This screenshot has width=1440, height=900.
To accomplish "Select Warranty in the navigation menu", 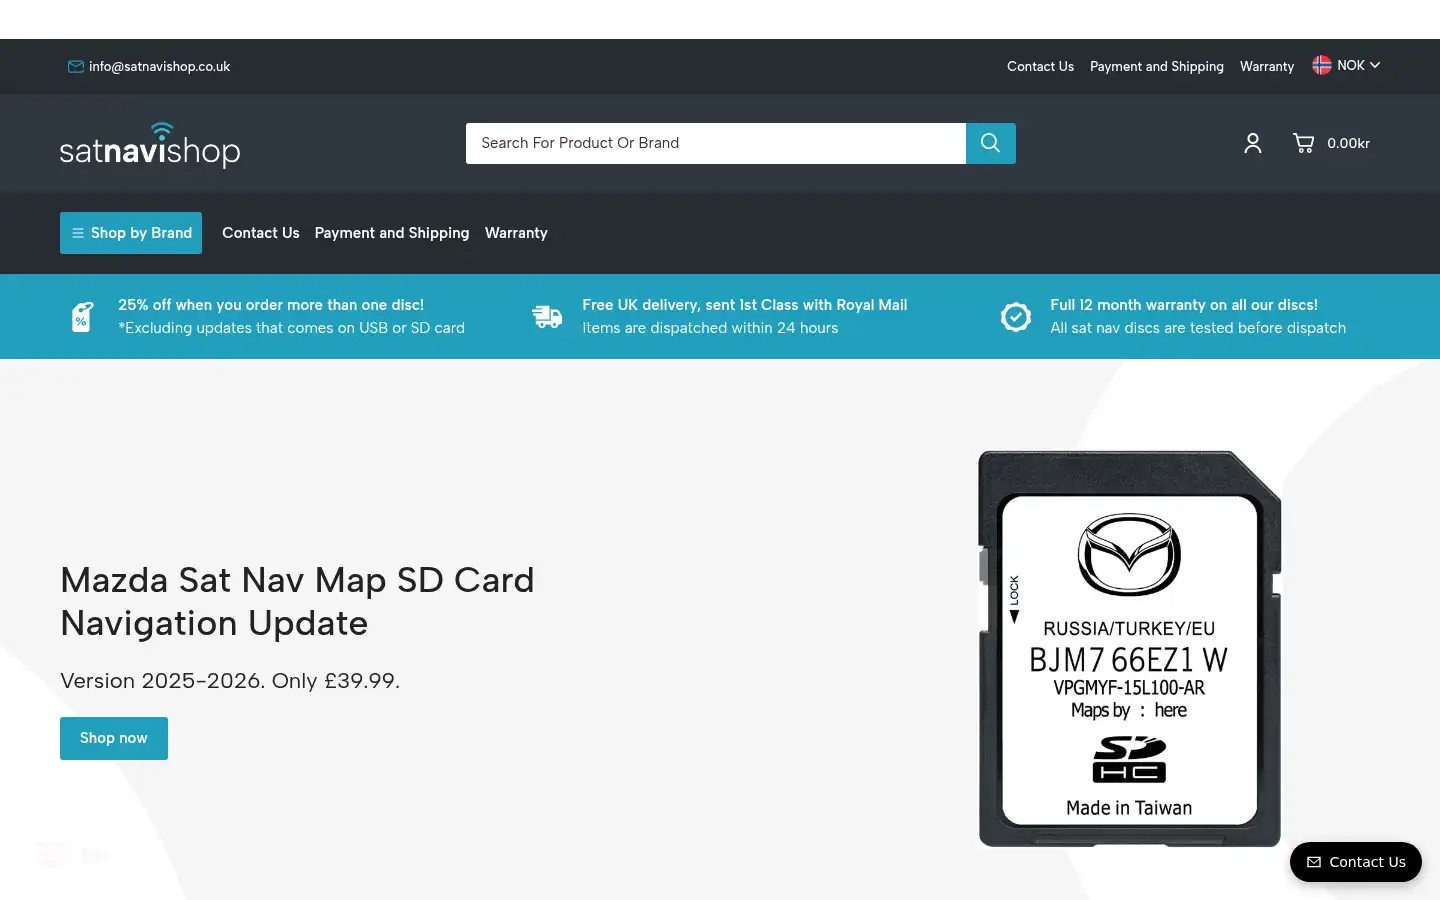I will click(516, 233).
